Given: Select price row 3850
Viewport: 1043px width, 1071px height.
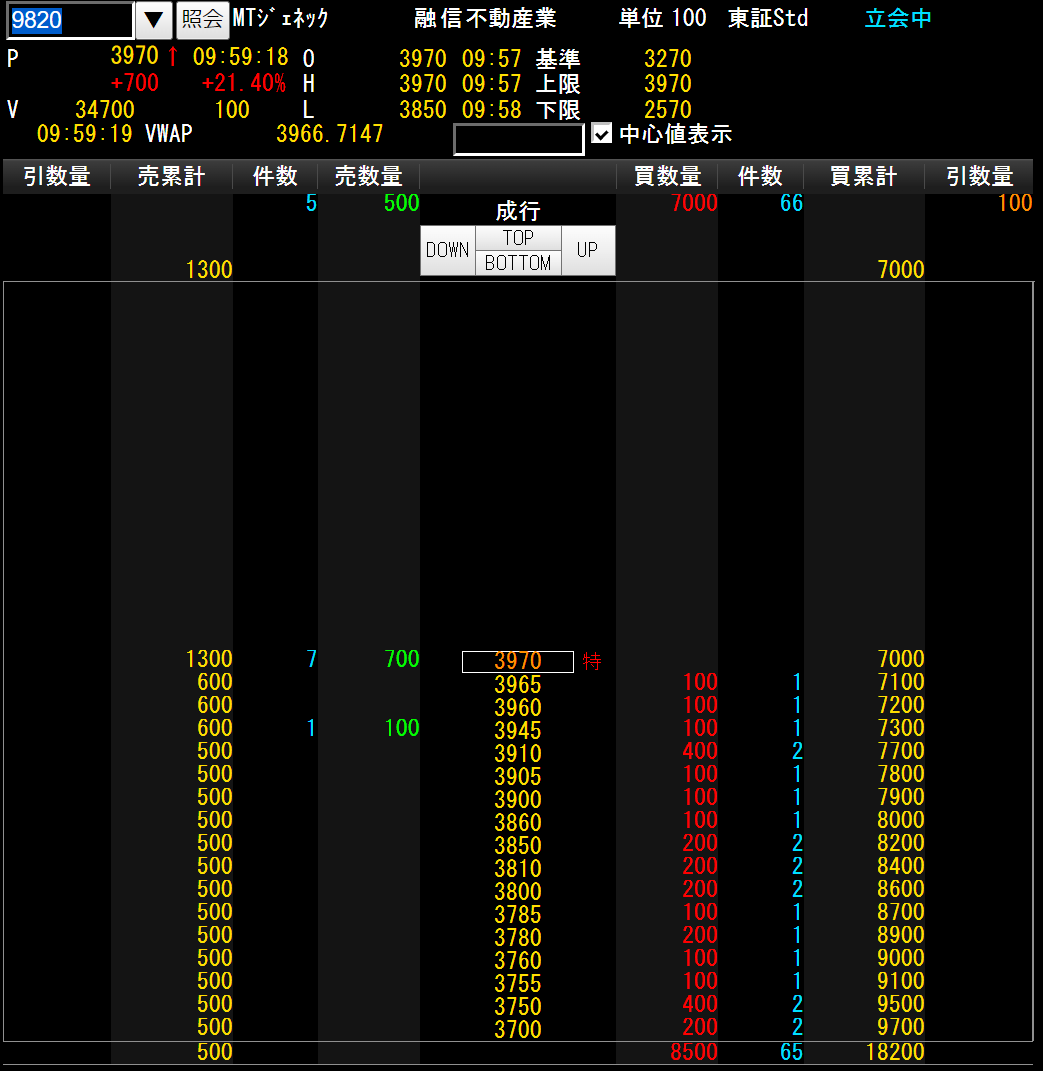Looking at the screenshot, I should tap(518, 846).
